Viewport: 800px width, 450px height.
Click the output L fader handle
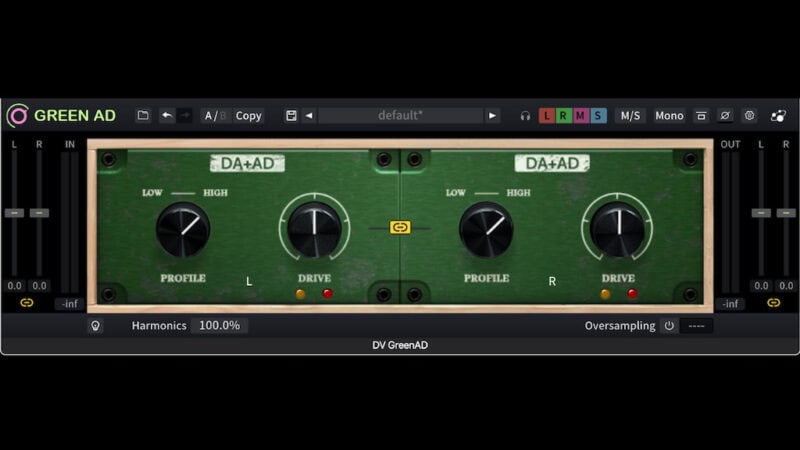coord(761,213)
